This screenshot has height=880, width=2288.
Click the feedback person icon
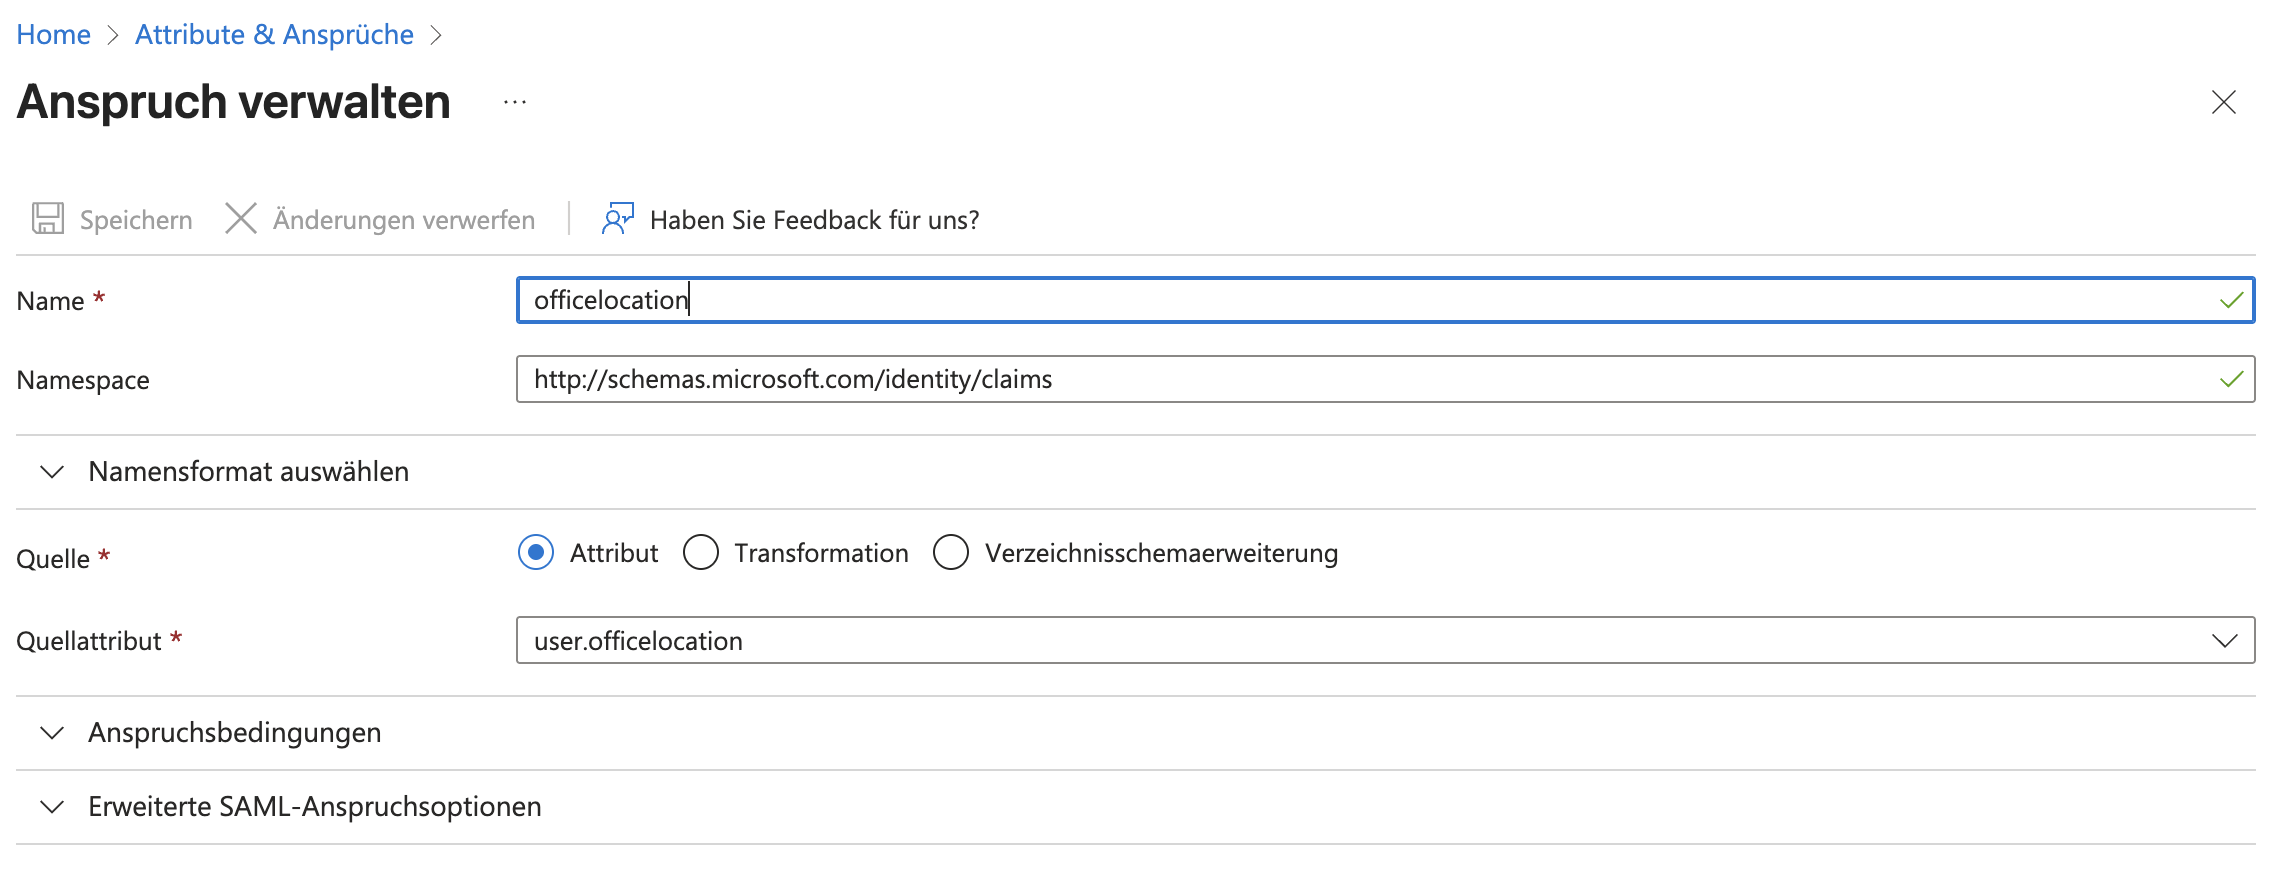click(x=616, y=219)
